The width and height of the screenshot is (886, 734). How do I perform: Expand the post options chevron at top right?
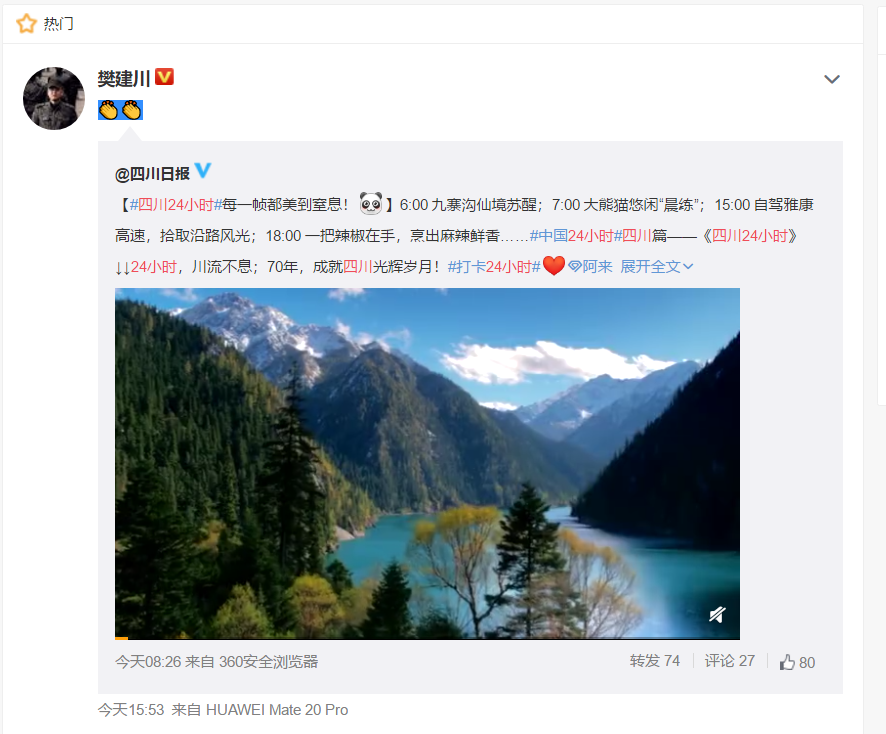[x=832, y=79]
